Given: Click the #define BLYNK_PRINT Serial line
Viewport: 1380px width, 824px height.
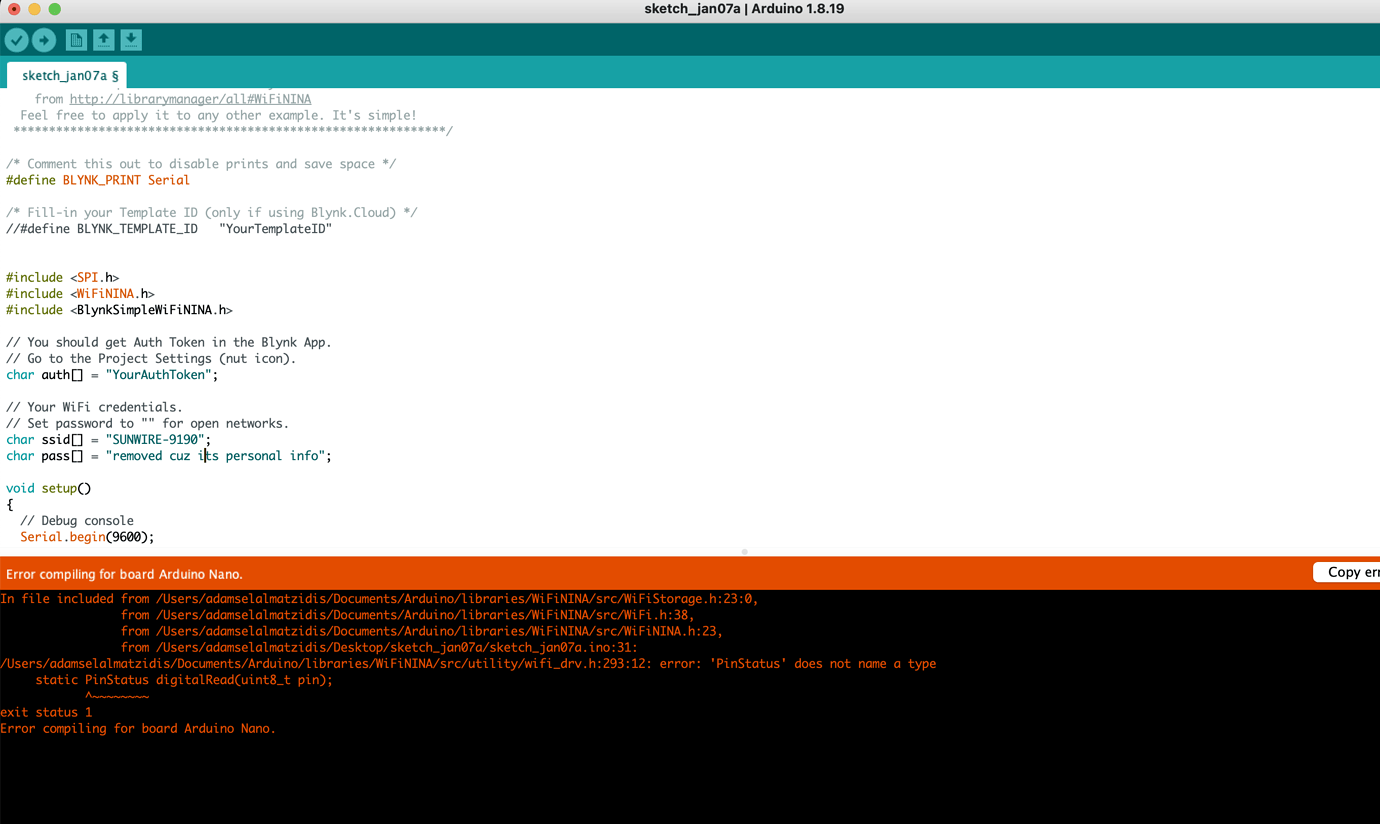Looking at the screenshot, I should 95,180.
